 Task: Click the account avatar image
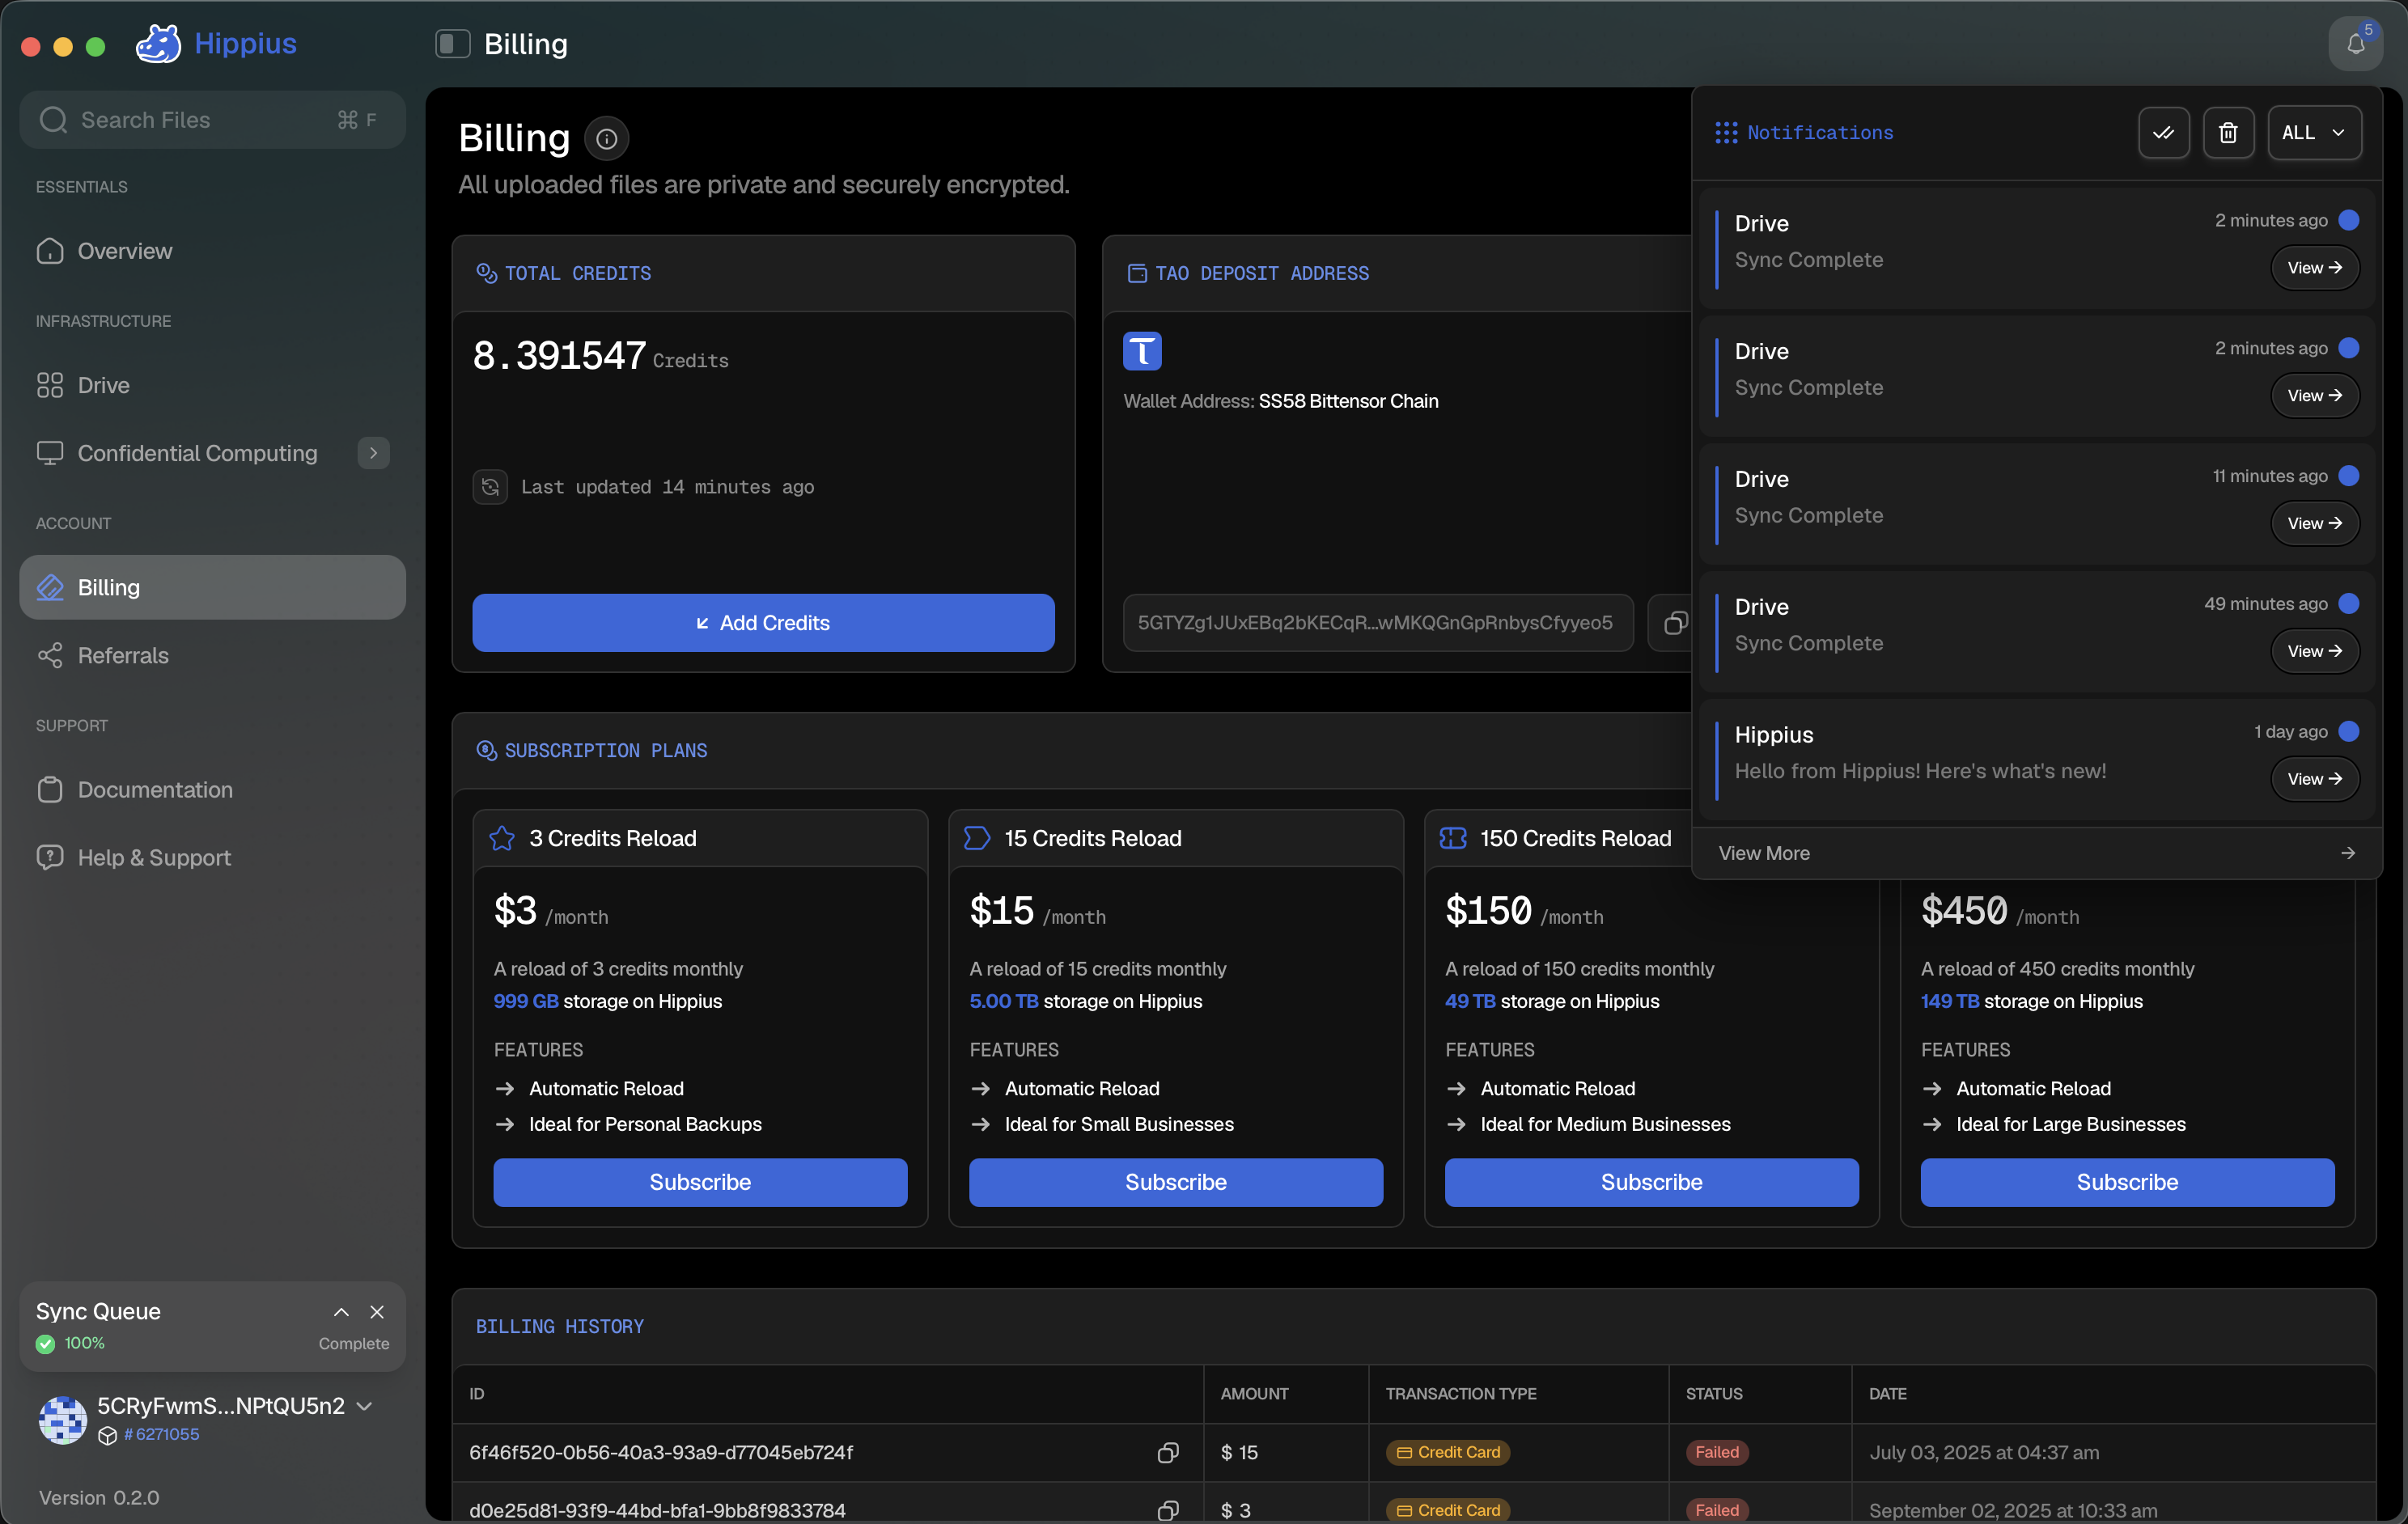(x=62, y=1419)
